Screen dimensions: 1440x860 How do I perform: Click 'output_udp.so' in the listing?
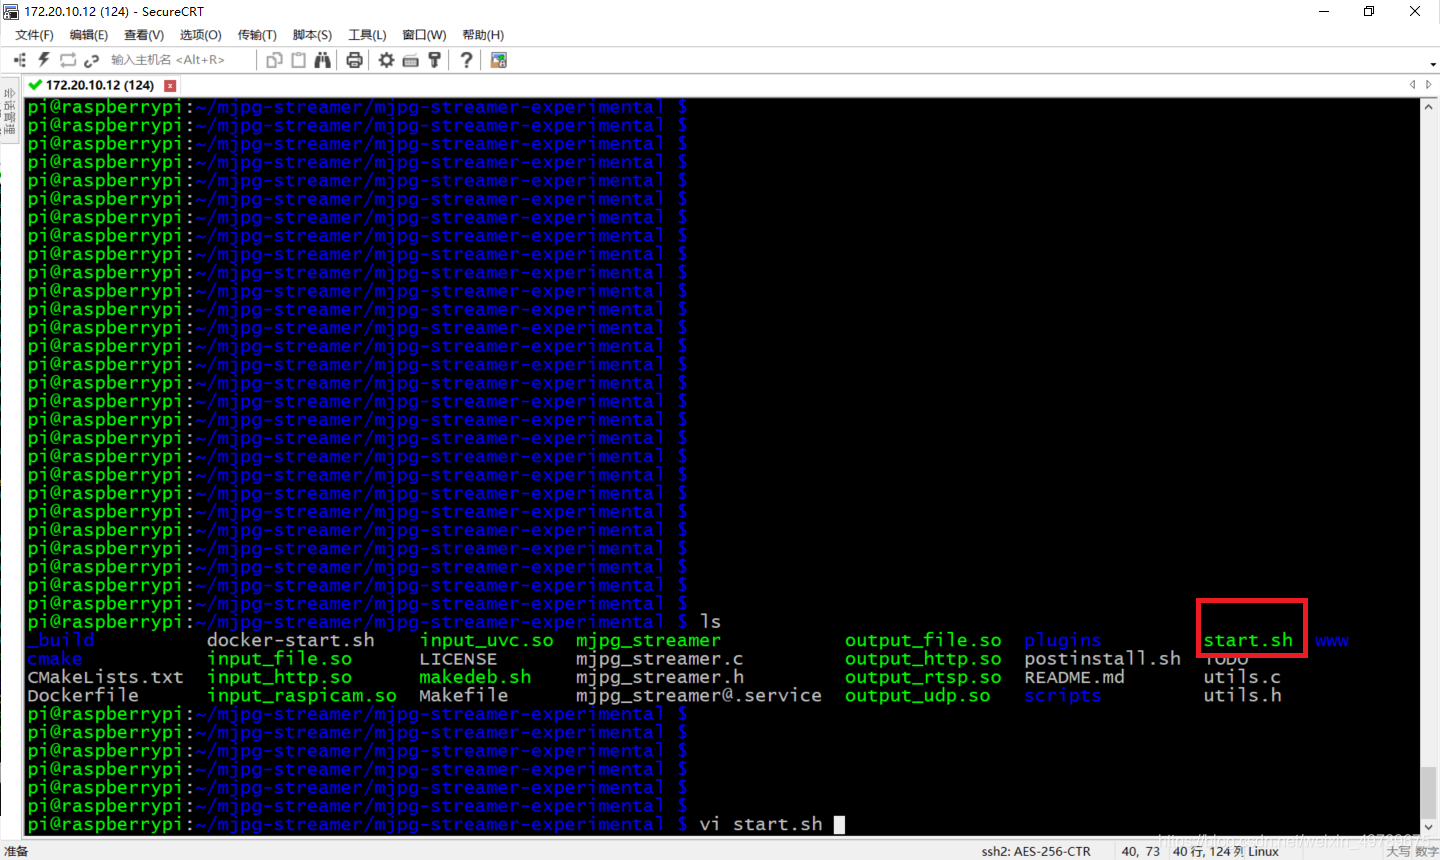coord(918,695)
